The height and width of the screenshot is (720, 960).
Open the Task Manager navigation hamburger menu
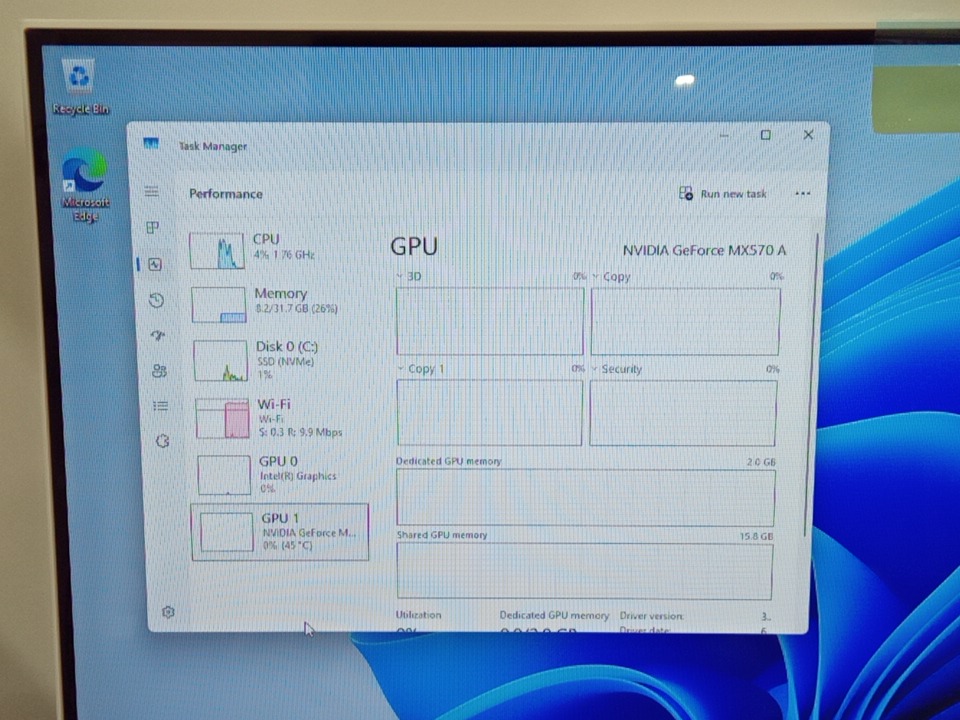[151, 192]
